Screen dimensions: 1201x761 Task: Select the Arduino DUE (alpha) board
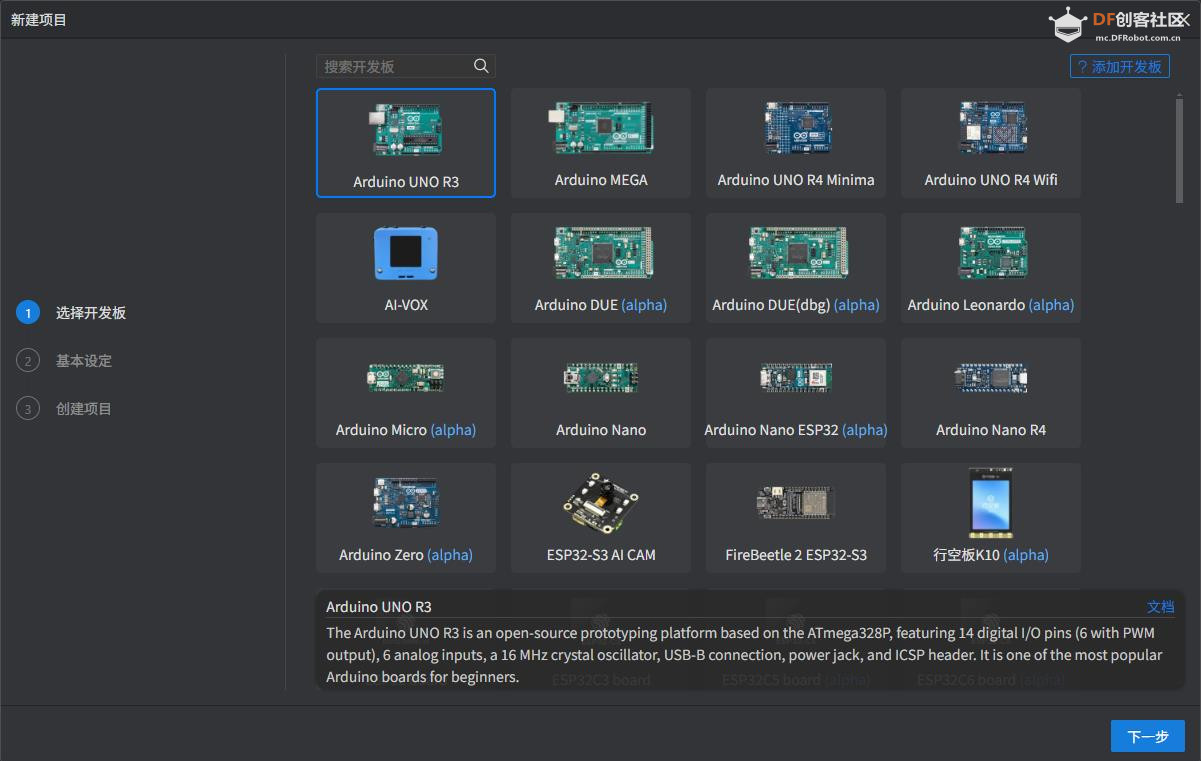(601, 268)
